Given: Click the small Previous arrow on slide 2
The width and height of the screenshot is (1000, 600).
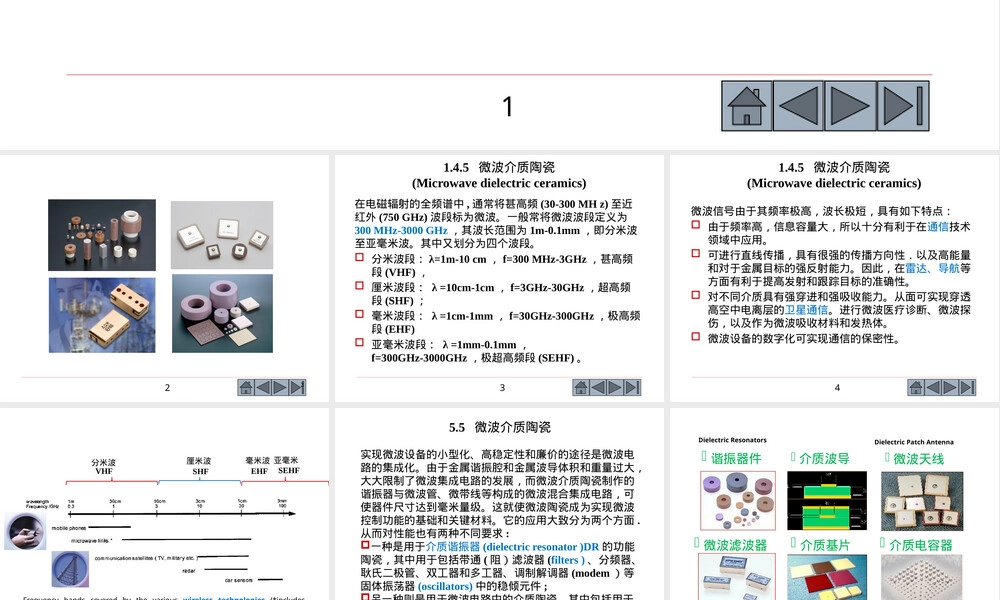Looking at the screenshot, I should [263, 387].
